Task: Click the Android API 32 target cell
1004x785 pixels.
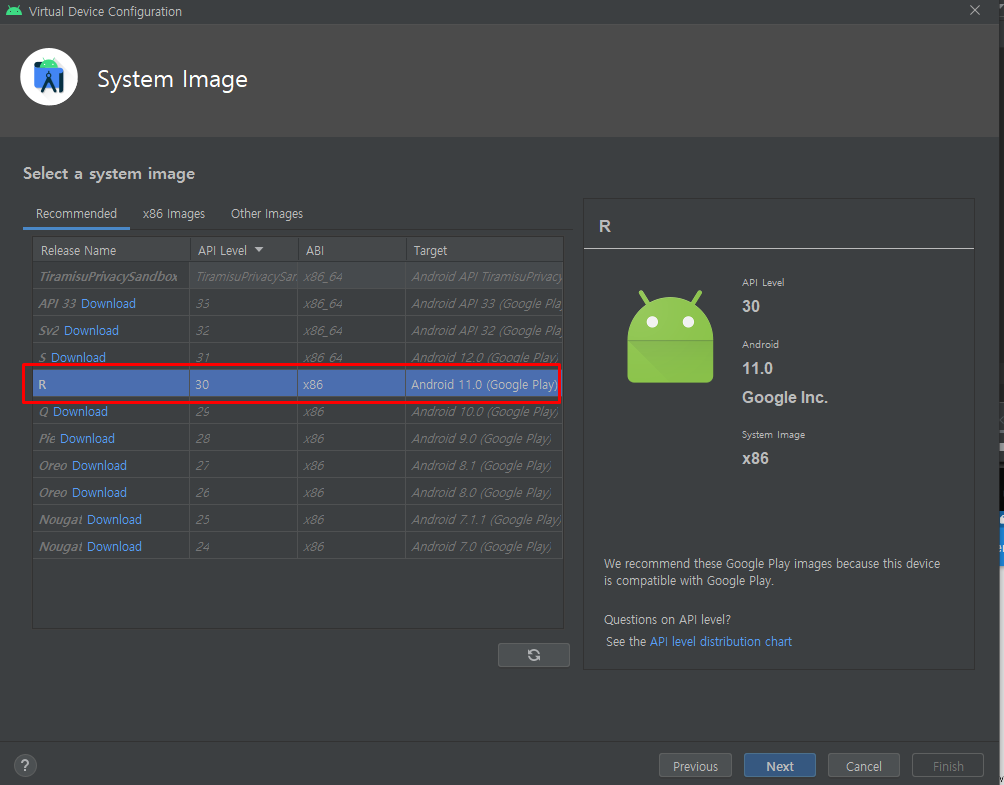Action: tap(484, 330)
